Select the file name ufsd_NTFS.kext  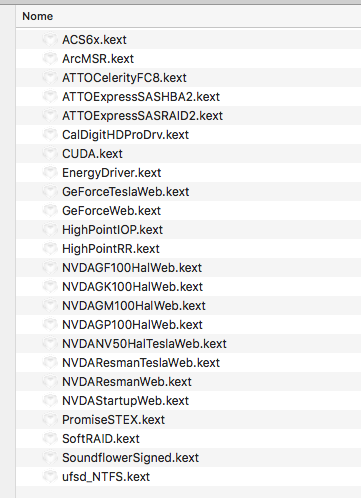pyautogui.click(x=106, y=477)
